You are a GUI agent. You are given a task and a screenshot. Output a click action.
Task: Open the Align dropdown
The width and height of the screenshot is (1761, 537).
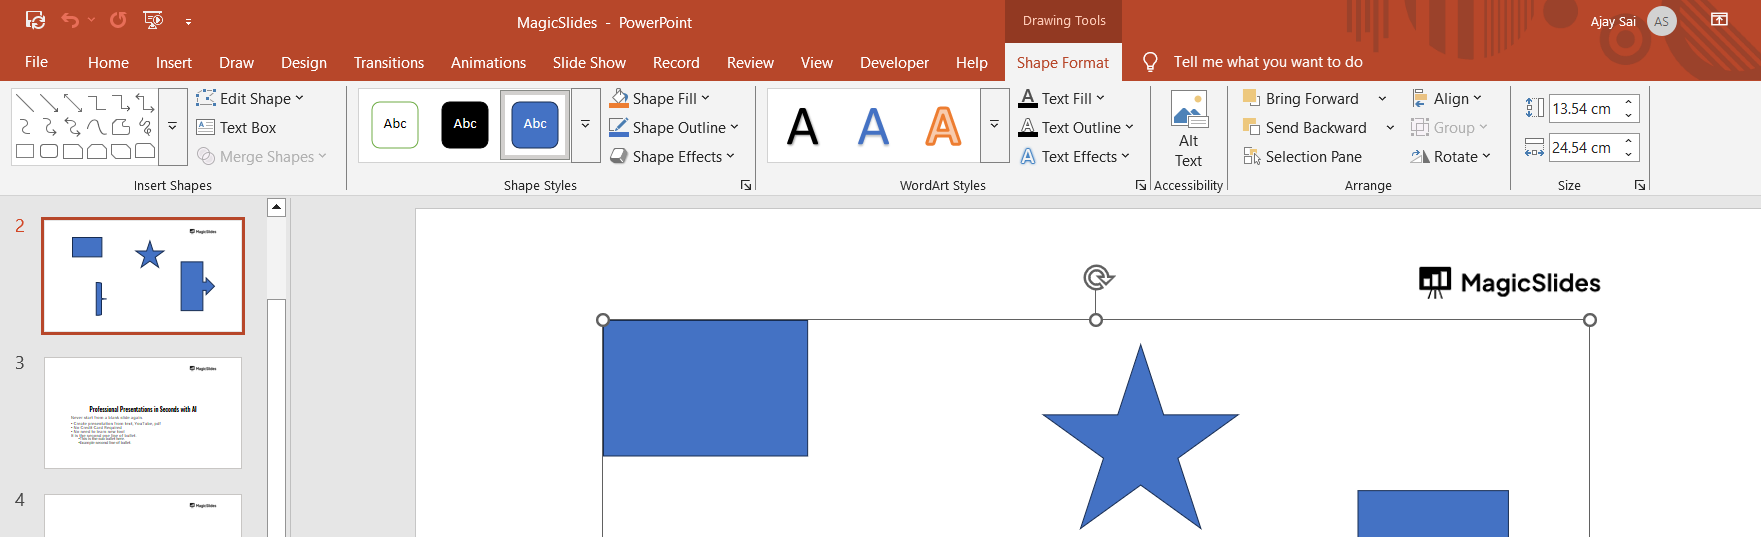tap(1447, 98)
